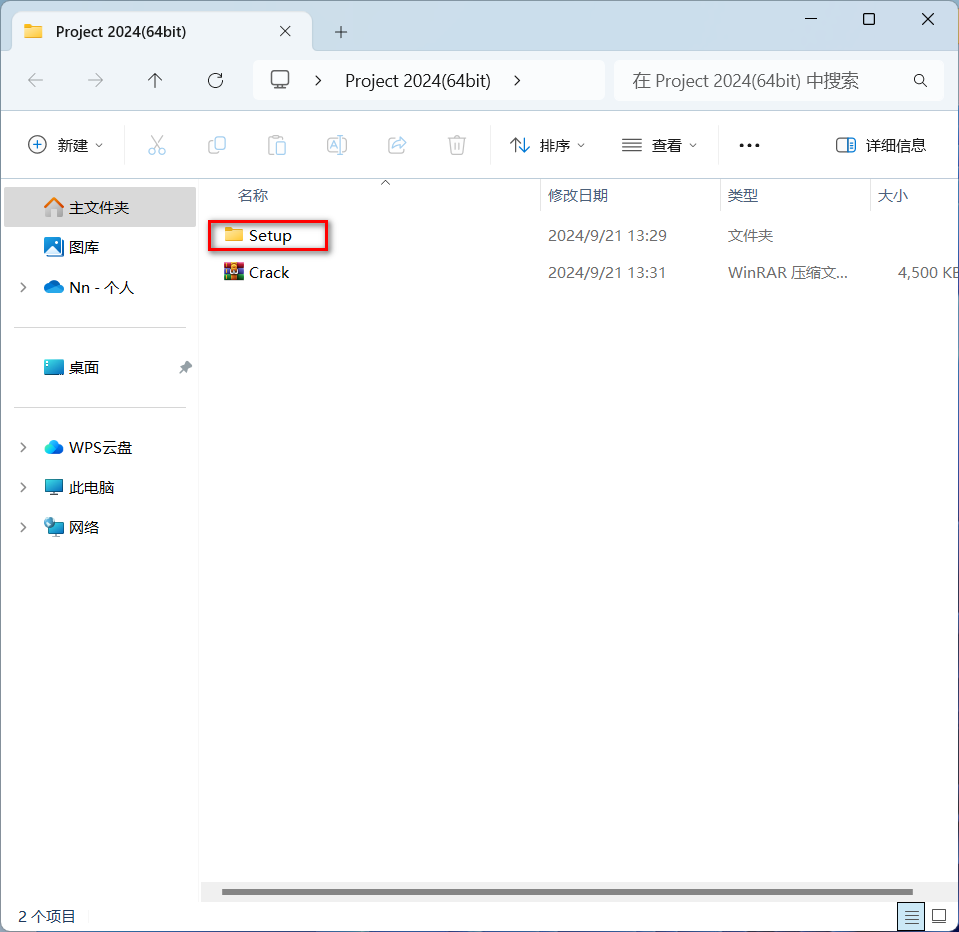959x932 pixels.
Task: Select 主文件夹 in the sidebar
Action: point(100,207)
